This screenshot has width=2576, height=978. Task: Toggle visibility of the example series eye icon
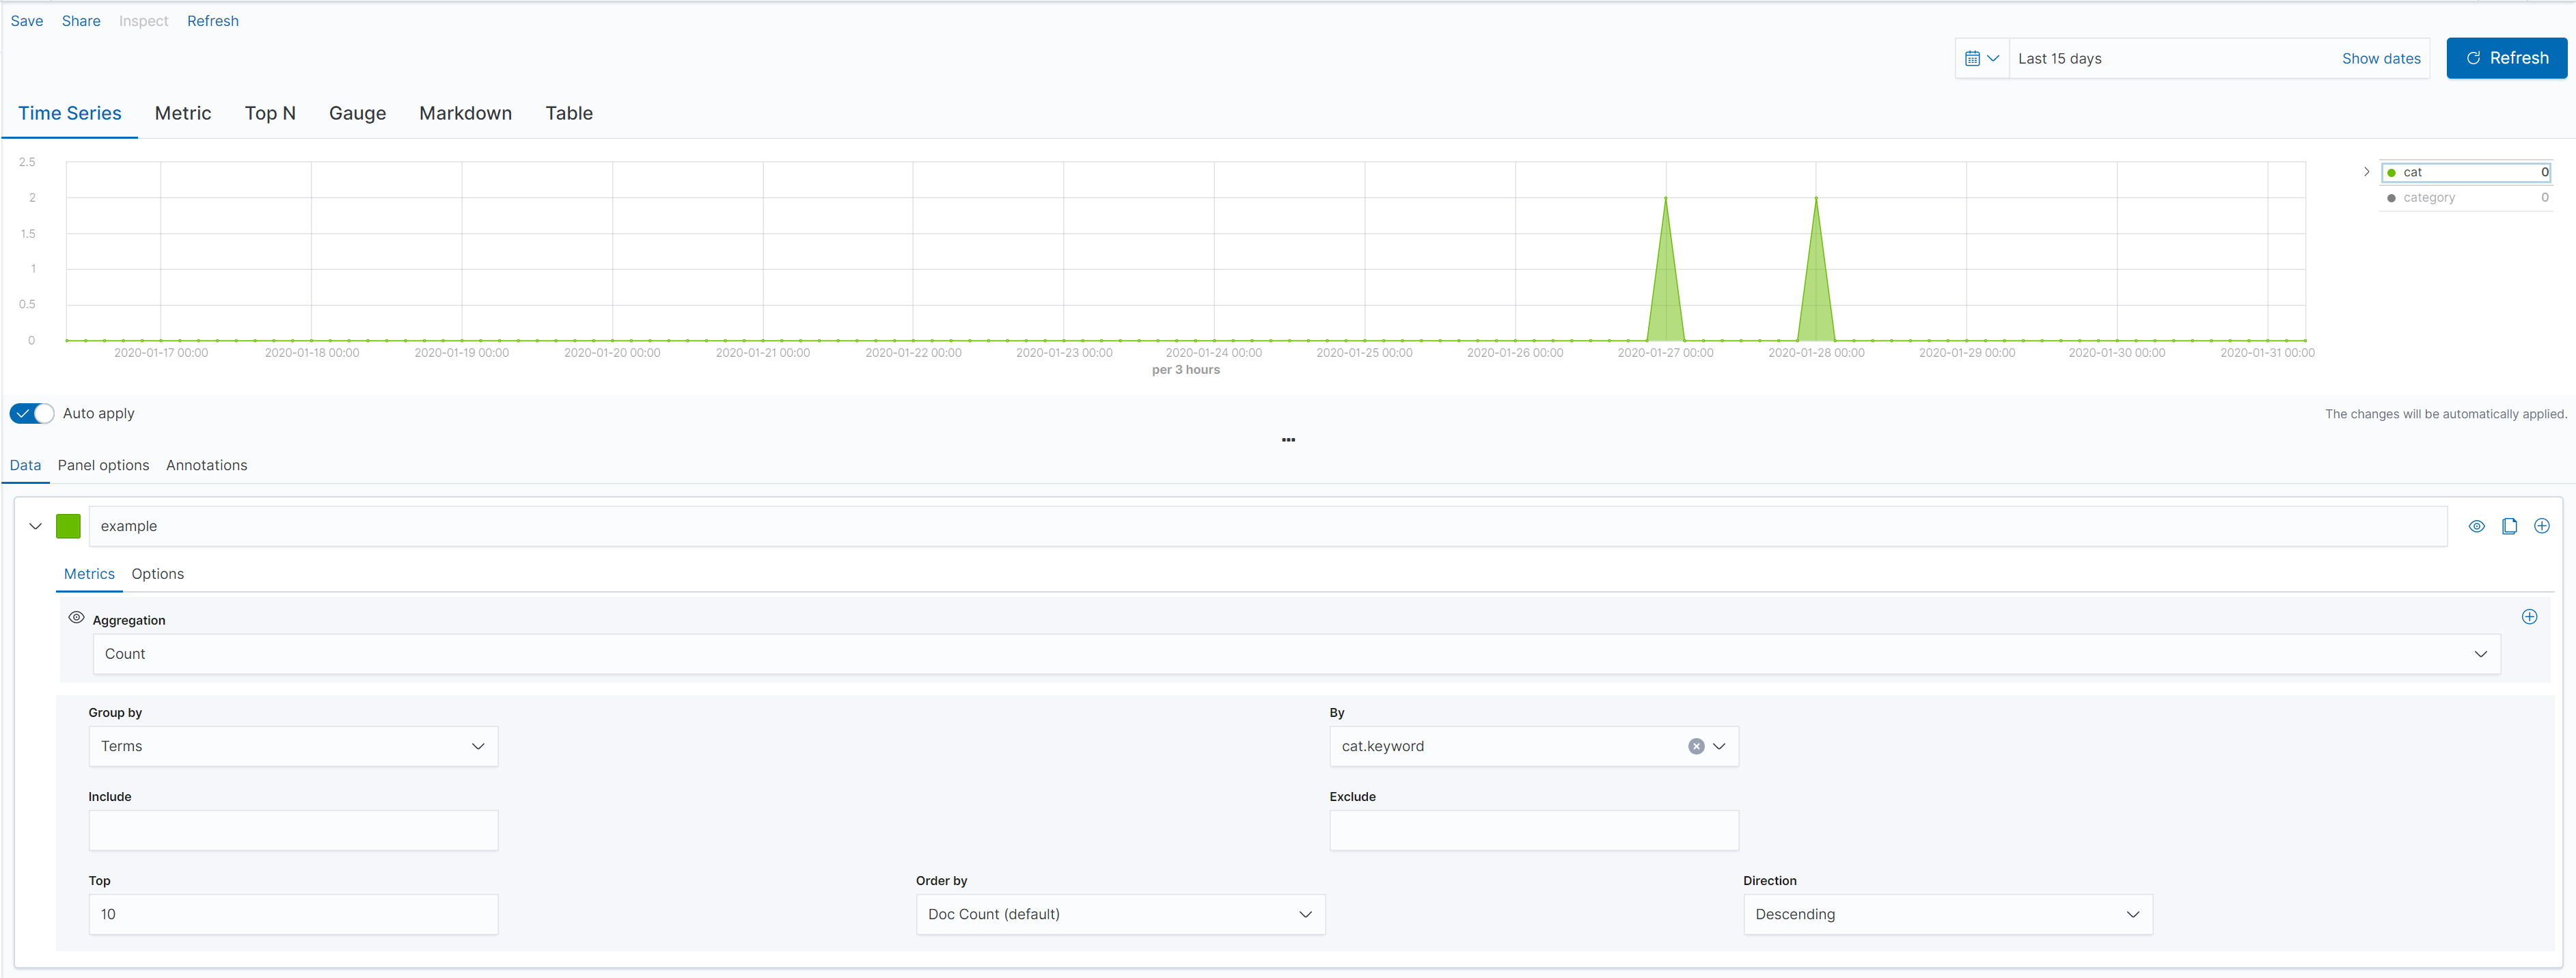2477,526
